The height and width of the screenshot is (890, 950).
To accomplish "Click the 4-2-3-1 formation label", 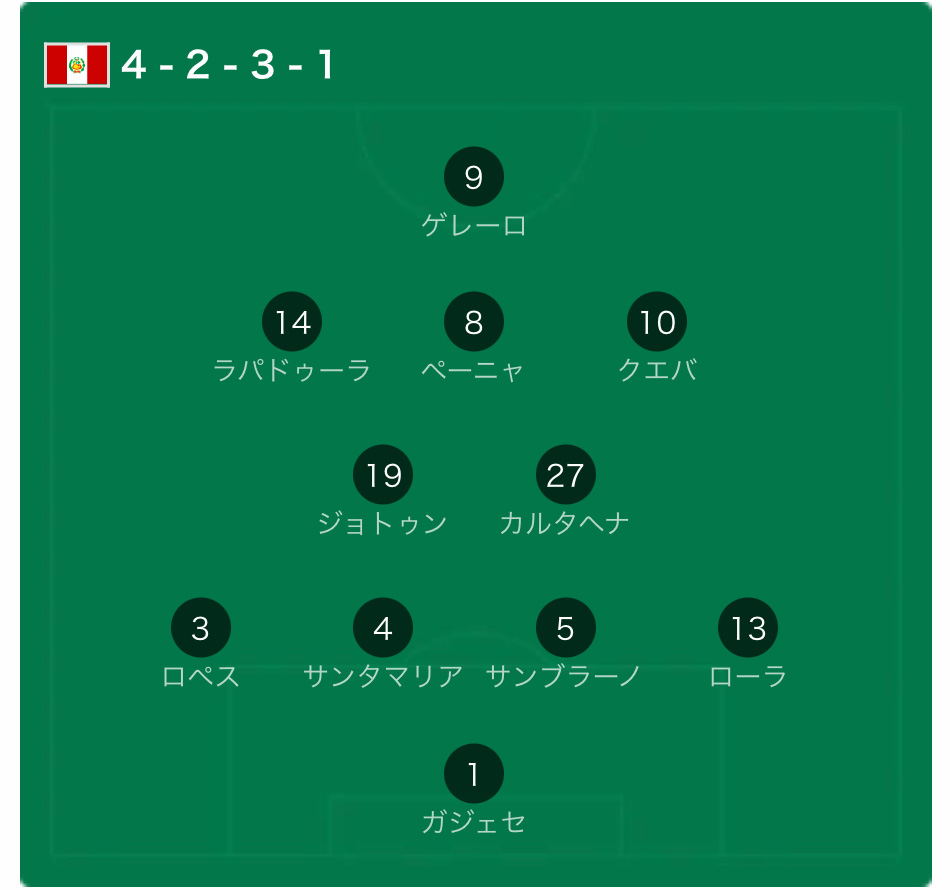I will pos(228,64).
